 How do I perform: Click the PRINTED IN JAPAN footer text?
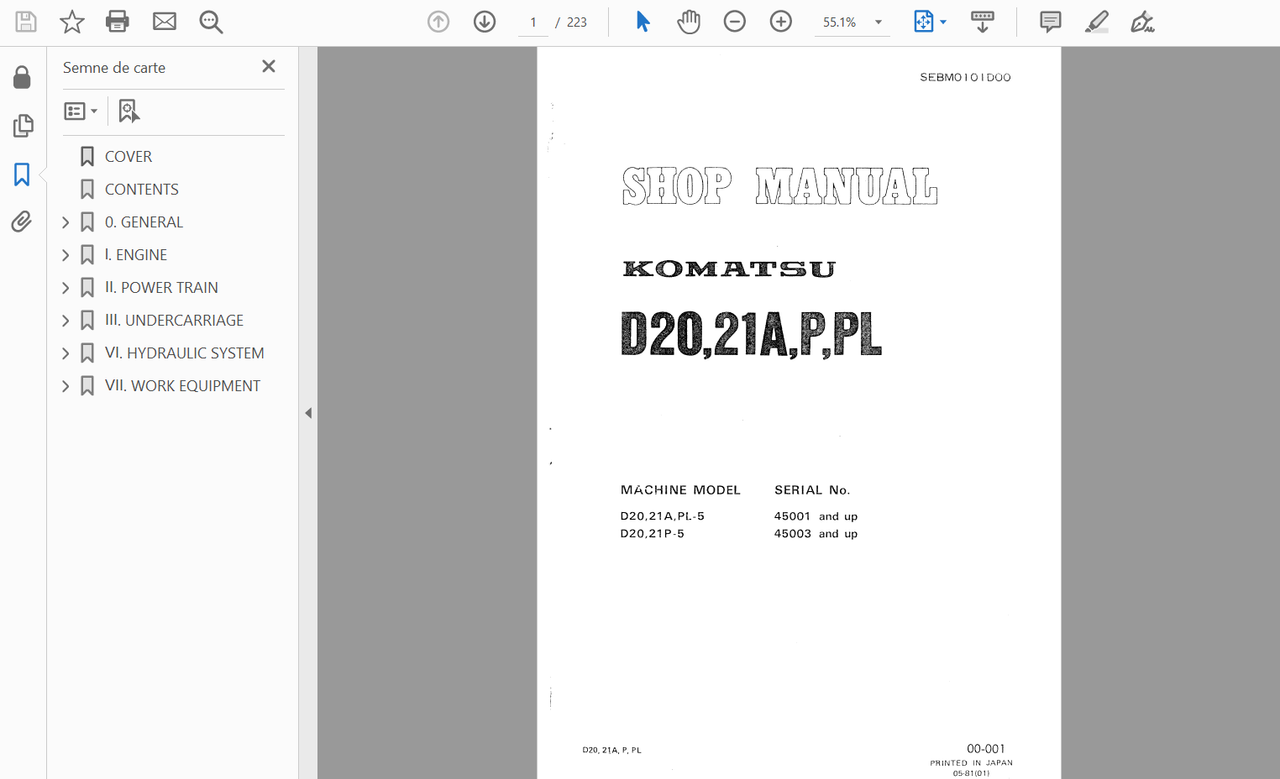(x=971, y=763)
